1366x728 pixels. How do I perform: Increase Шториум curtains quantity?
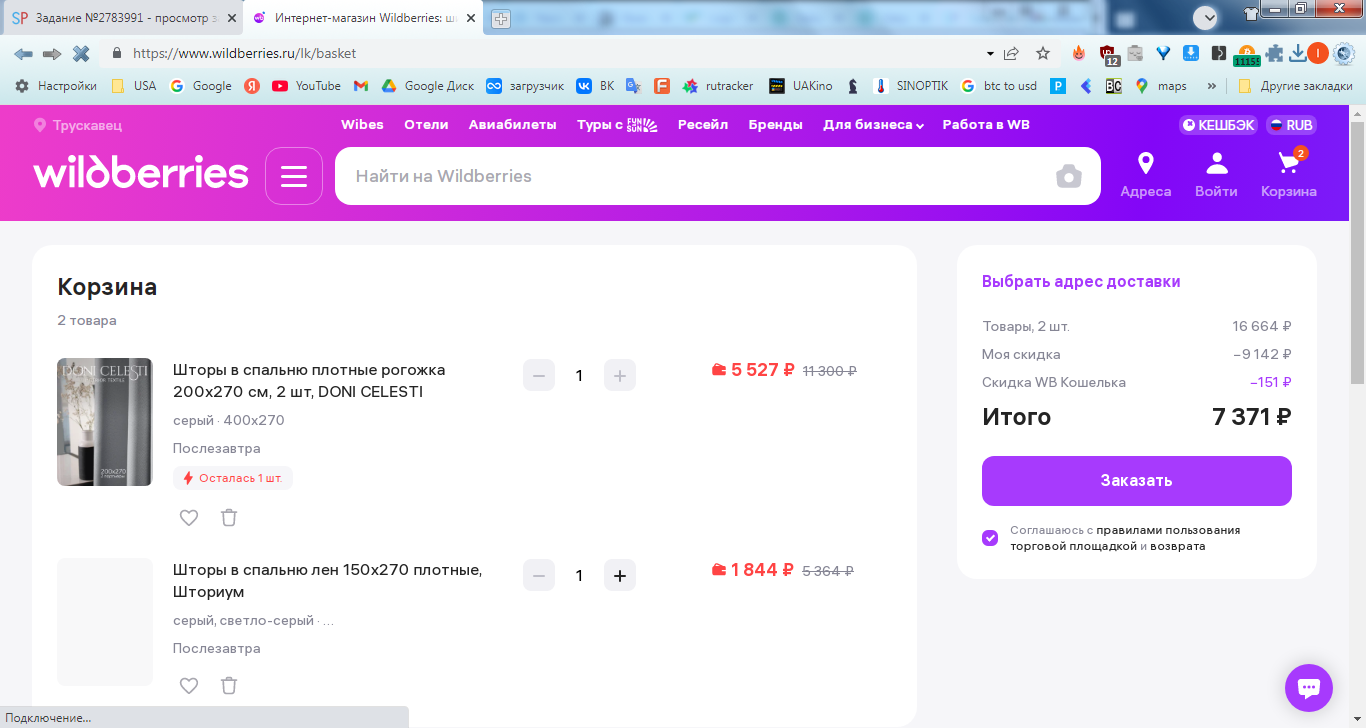620,575
